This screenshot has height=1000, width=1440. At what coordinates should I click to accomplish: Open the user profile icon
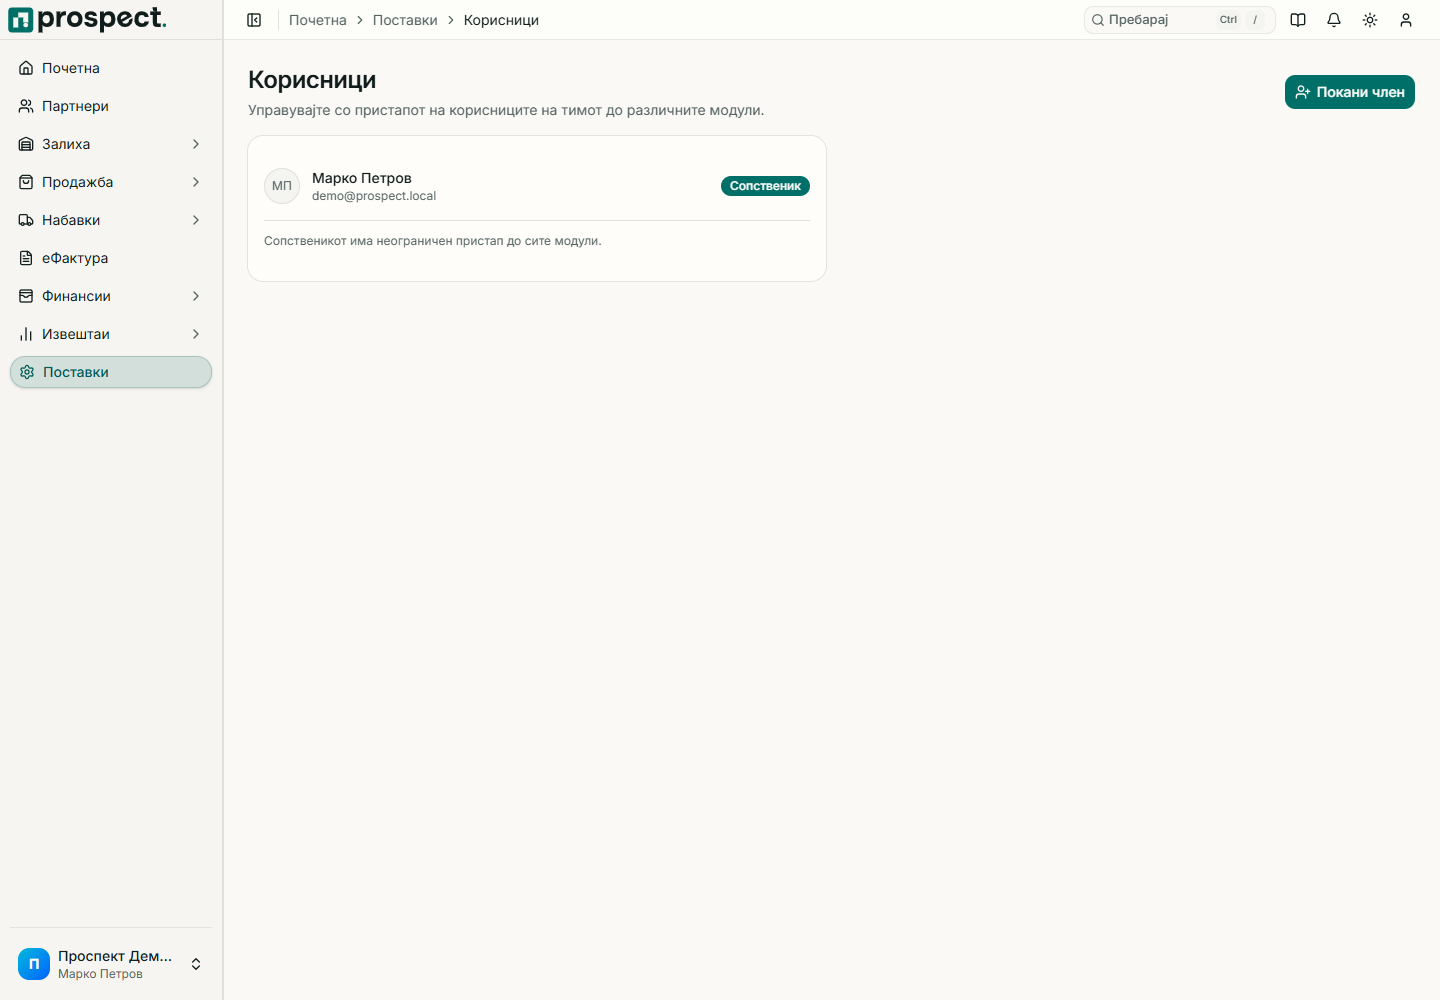click(1406, 20)
